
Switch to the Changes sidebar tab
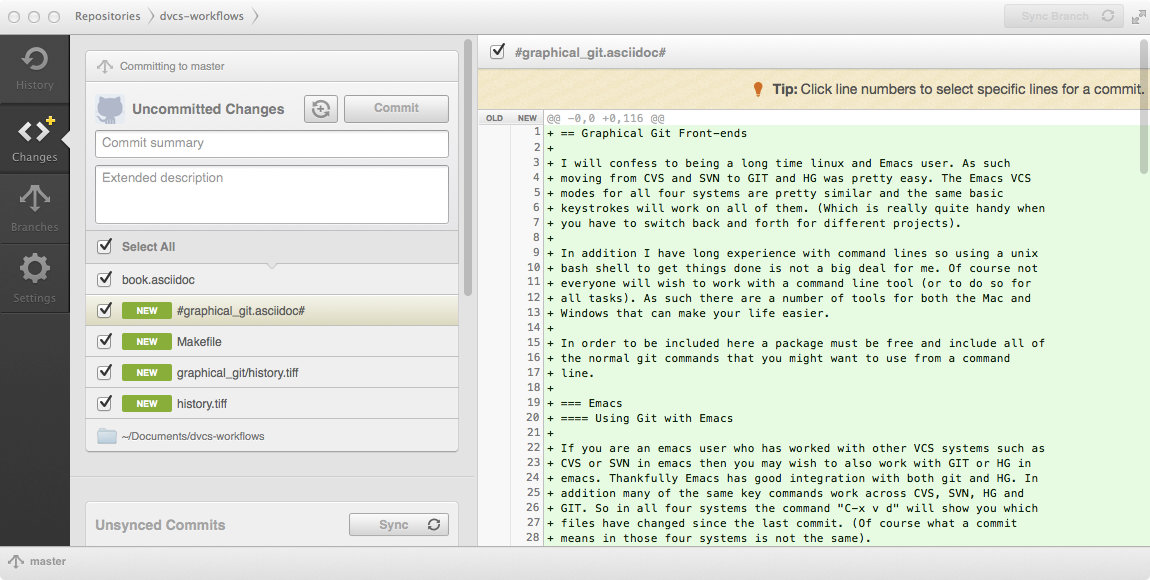click(x=34, y=139)
